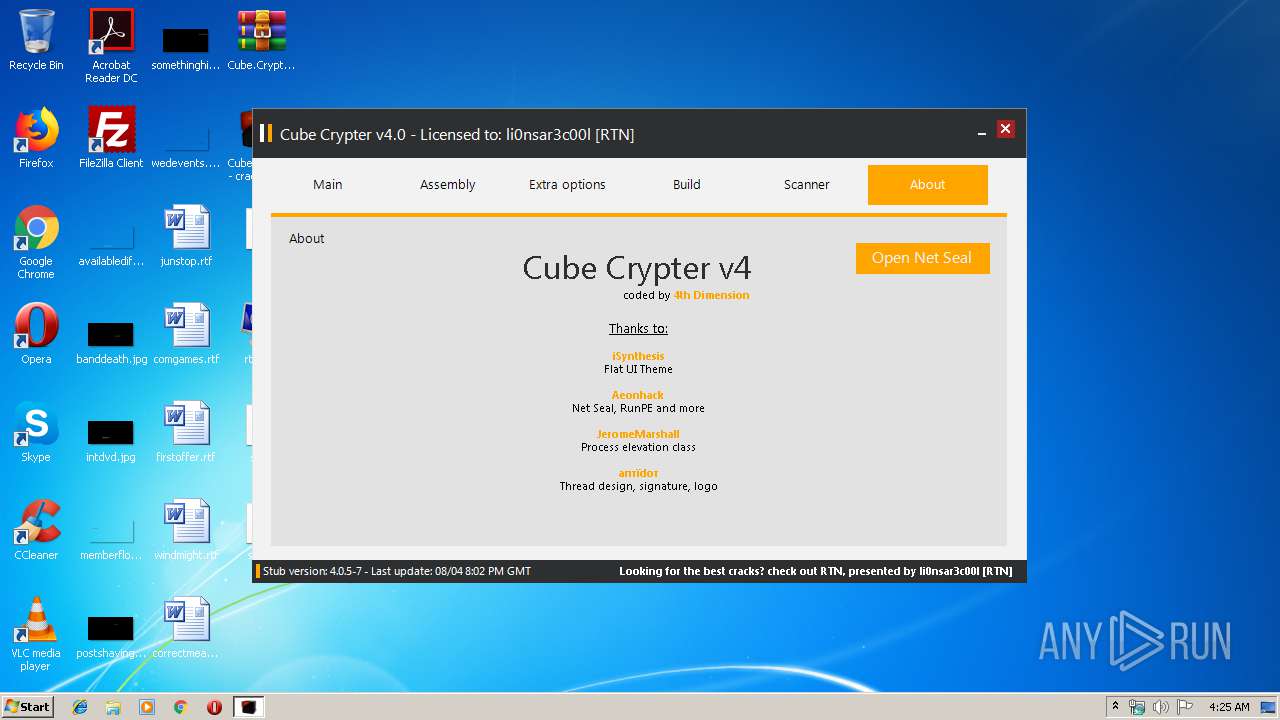Click the 'Cube Crypter v4' title text
Screen dimensions: 1280x720
coord(637,268)
